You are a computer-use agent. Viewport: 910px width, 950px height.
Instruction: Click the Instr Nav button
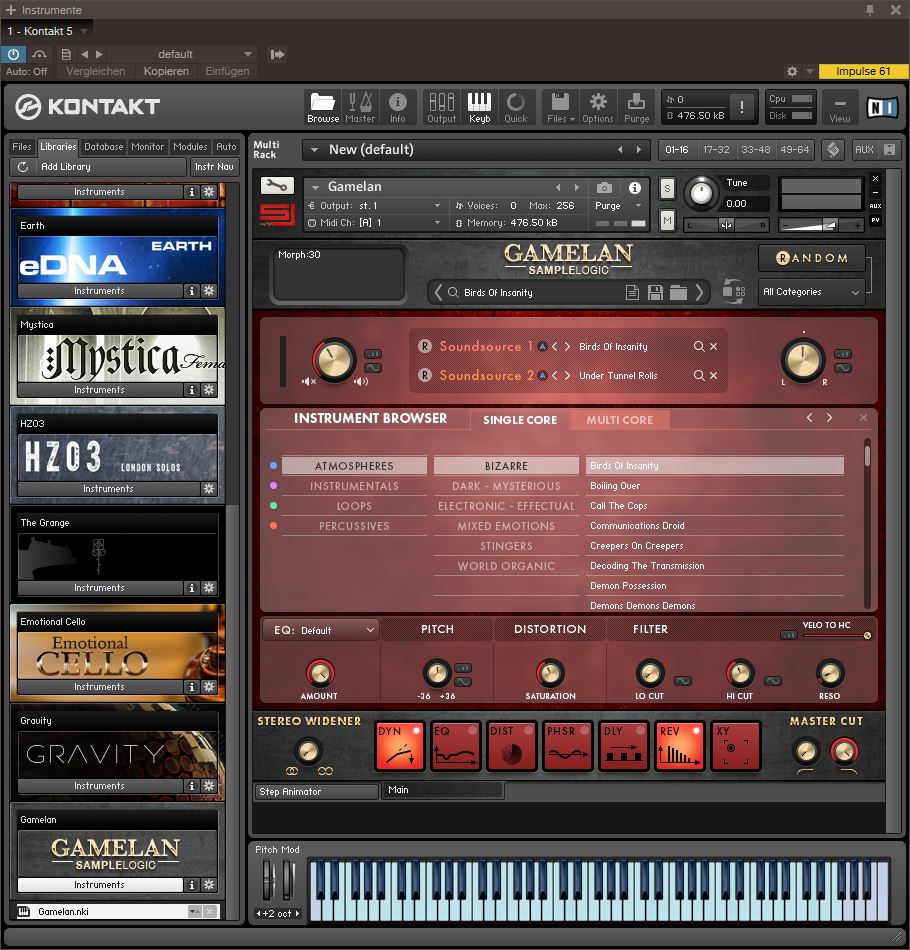point(214,167)
